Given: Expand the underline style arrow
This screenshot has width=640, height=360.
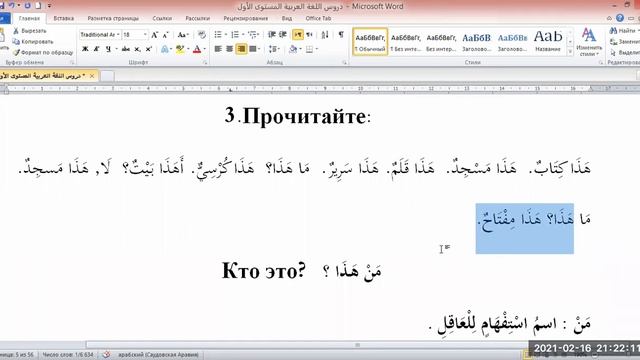Looking at the screenshot, I should coord(116,49).
